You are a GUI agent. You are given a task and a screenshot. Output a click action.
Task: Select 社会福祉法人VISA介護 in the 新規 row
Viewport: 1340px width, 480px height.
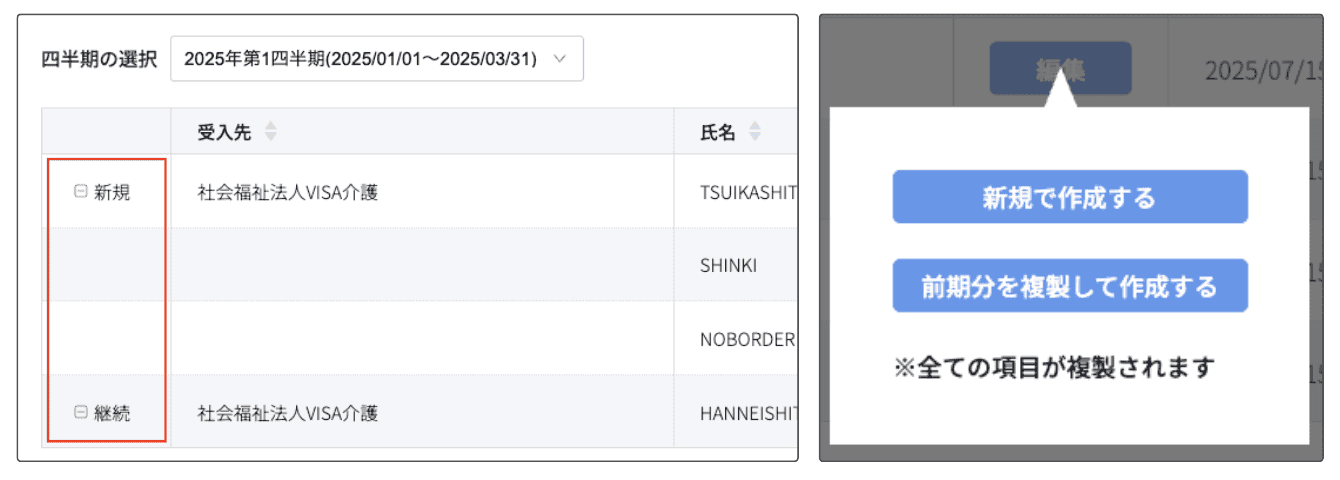pos(288,192)
